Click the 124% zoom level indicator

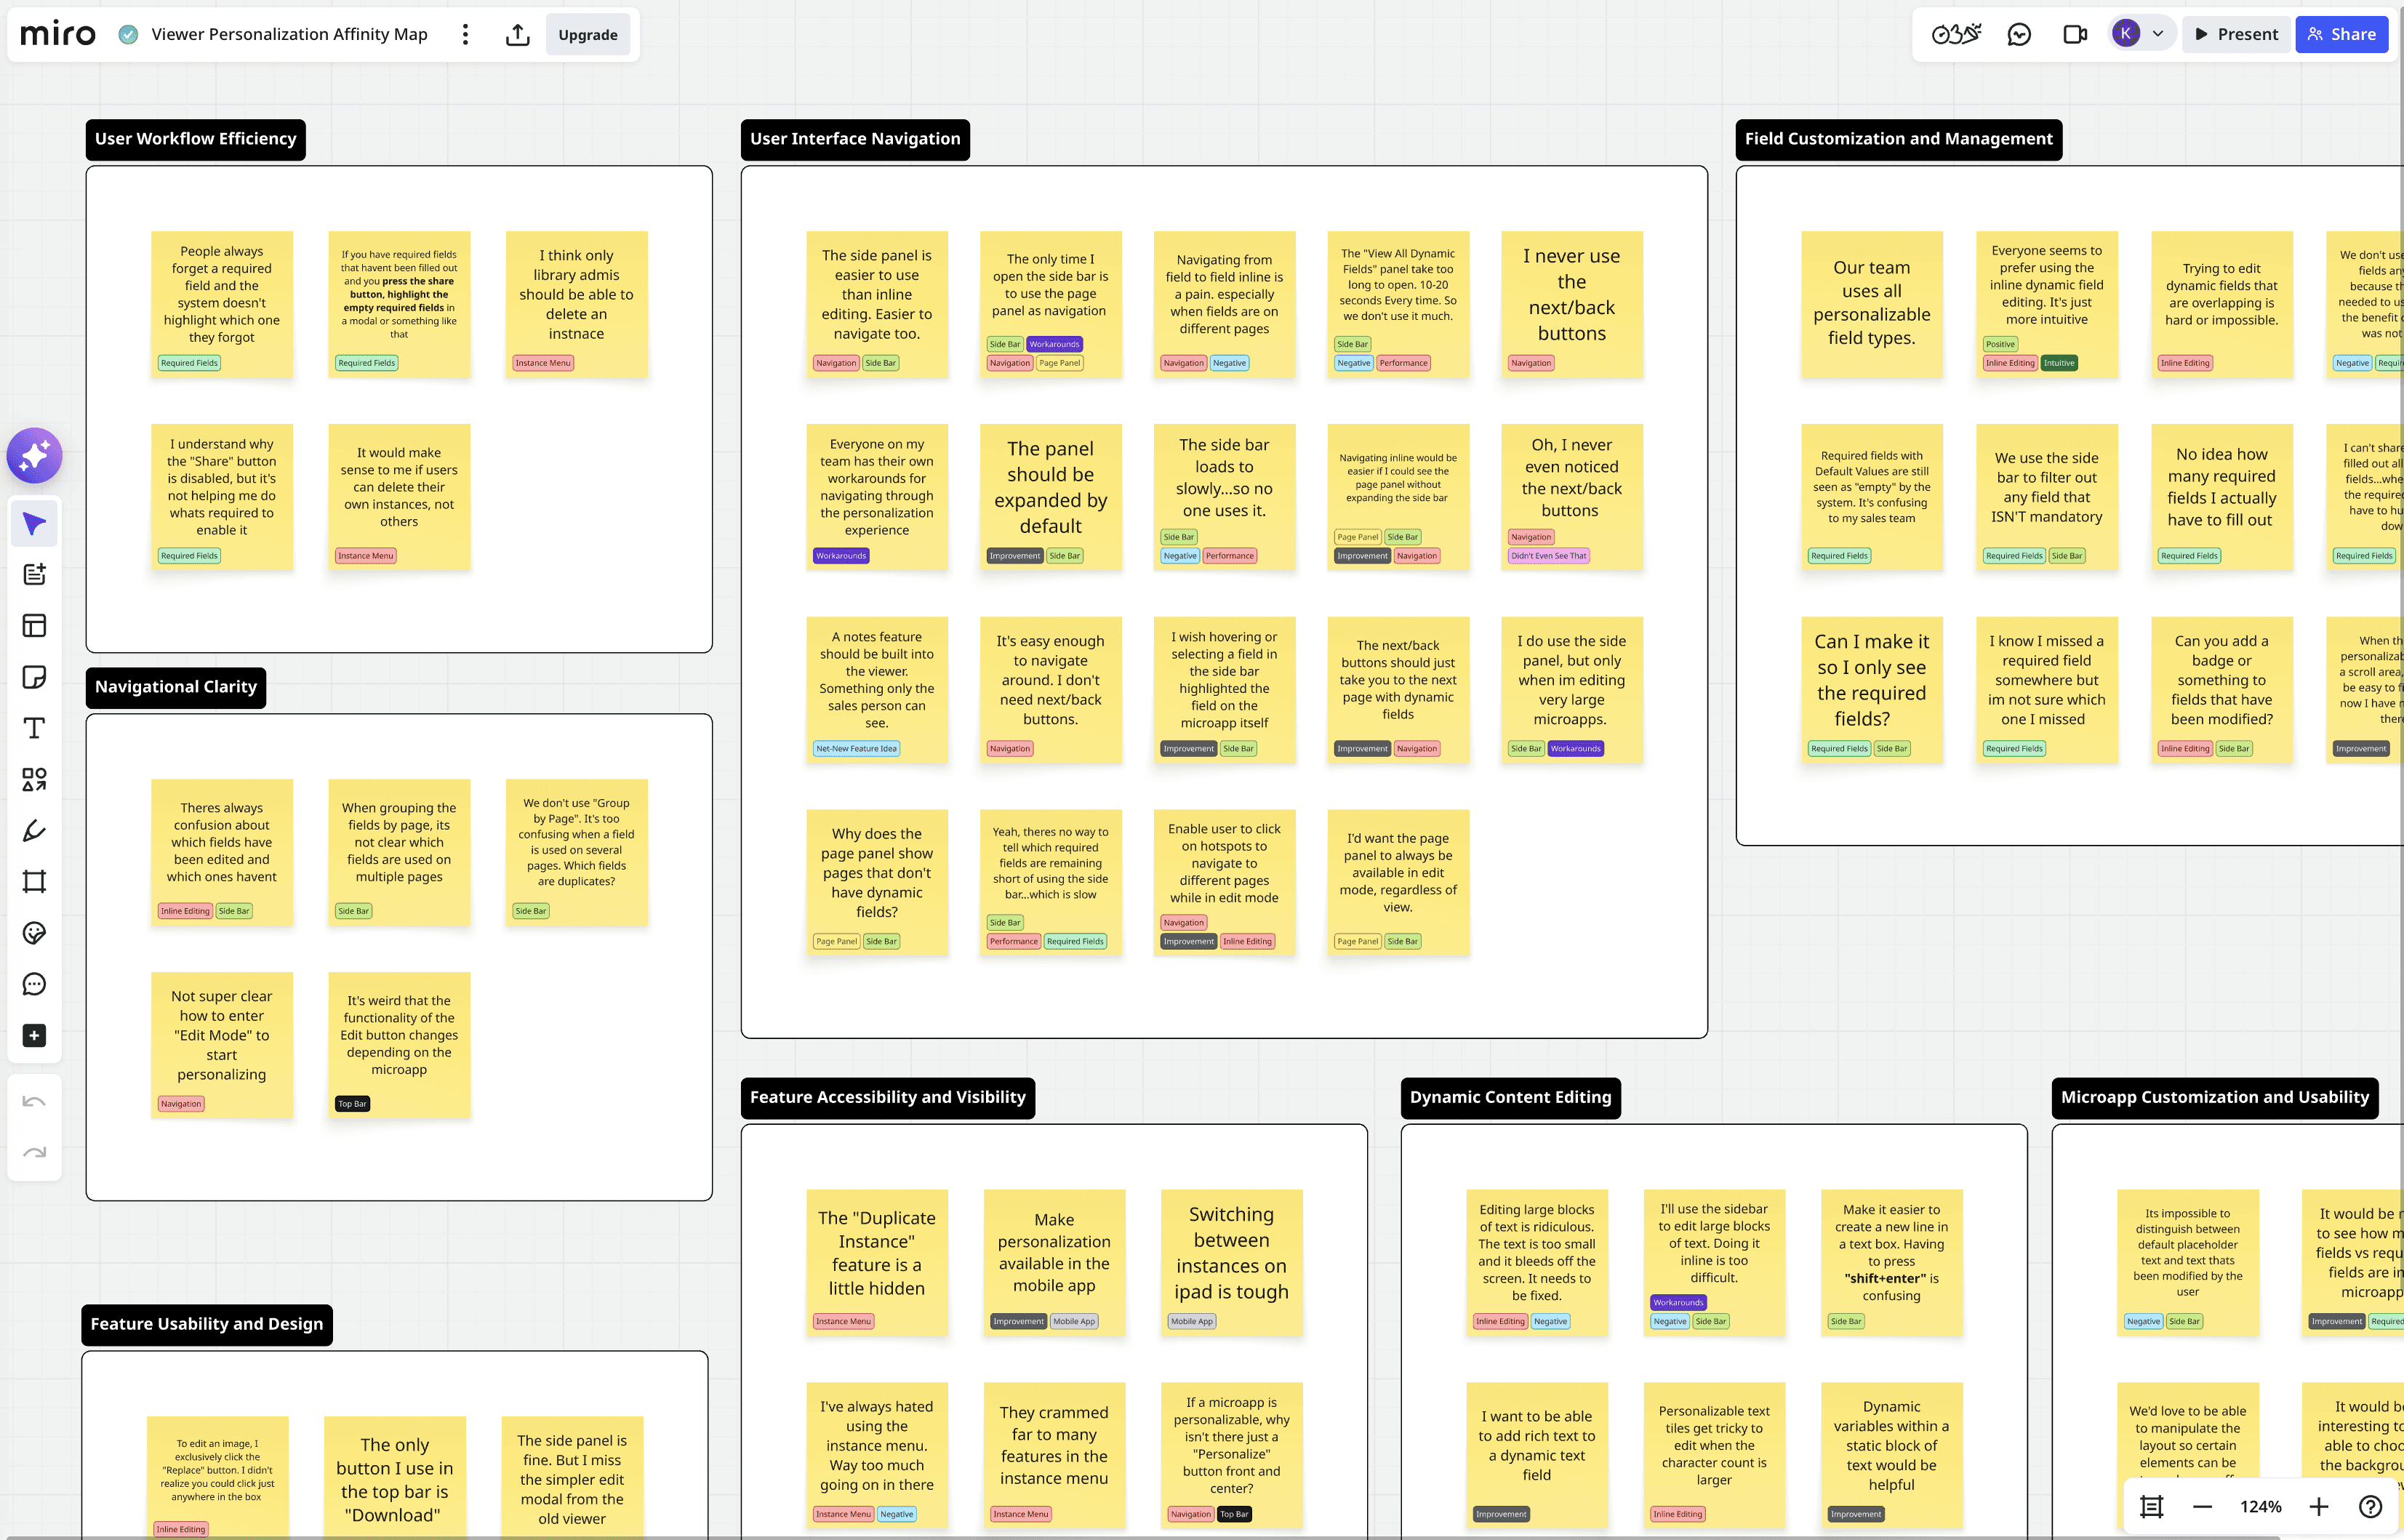(x=2260, y=1506)
